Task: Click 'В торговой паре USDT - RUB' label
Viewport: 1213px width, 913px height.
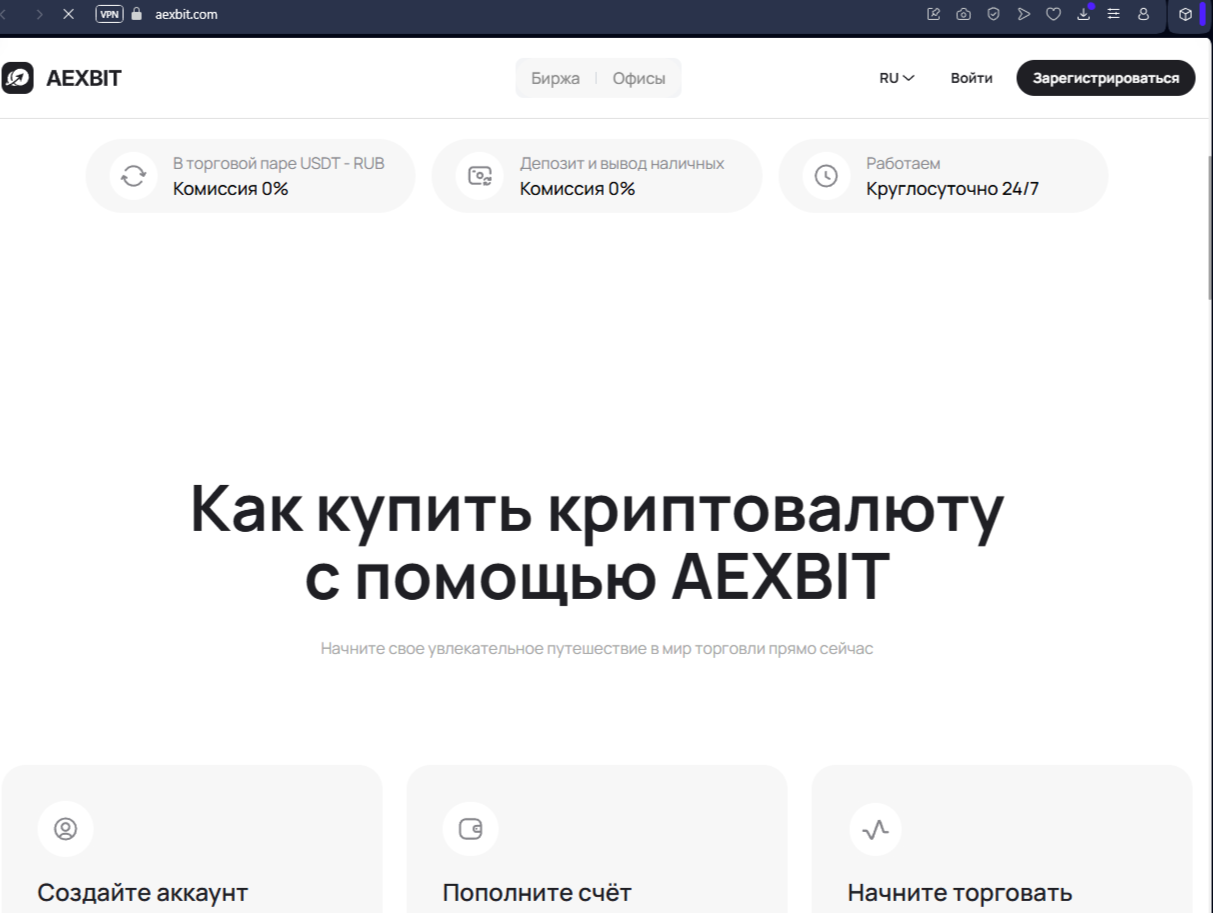Action: pyautogui.click(x=279, y=163)
